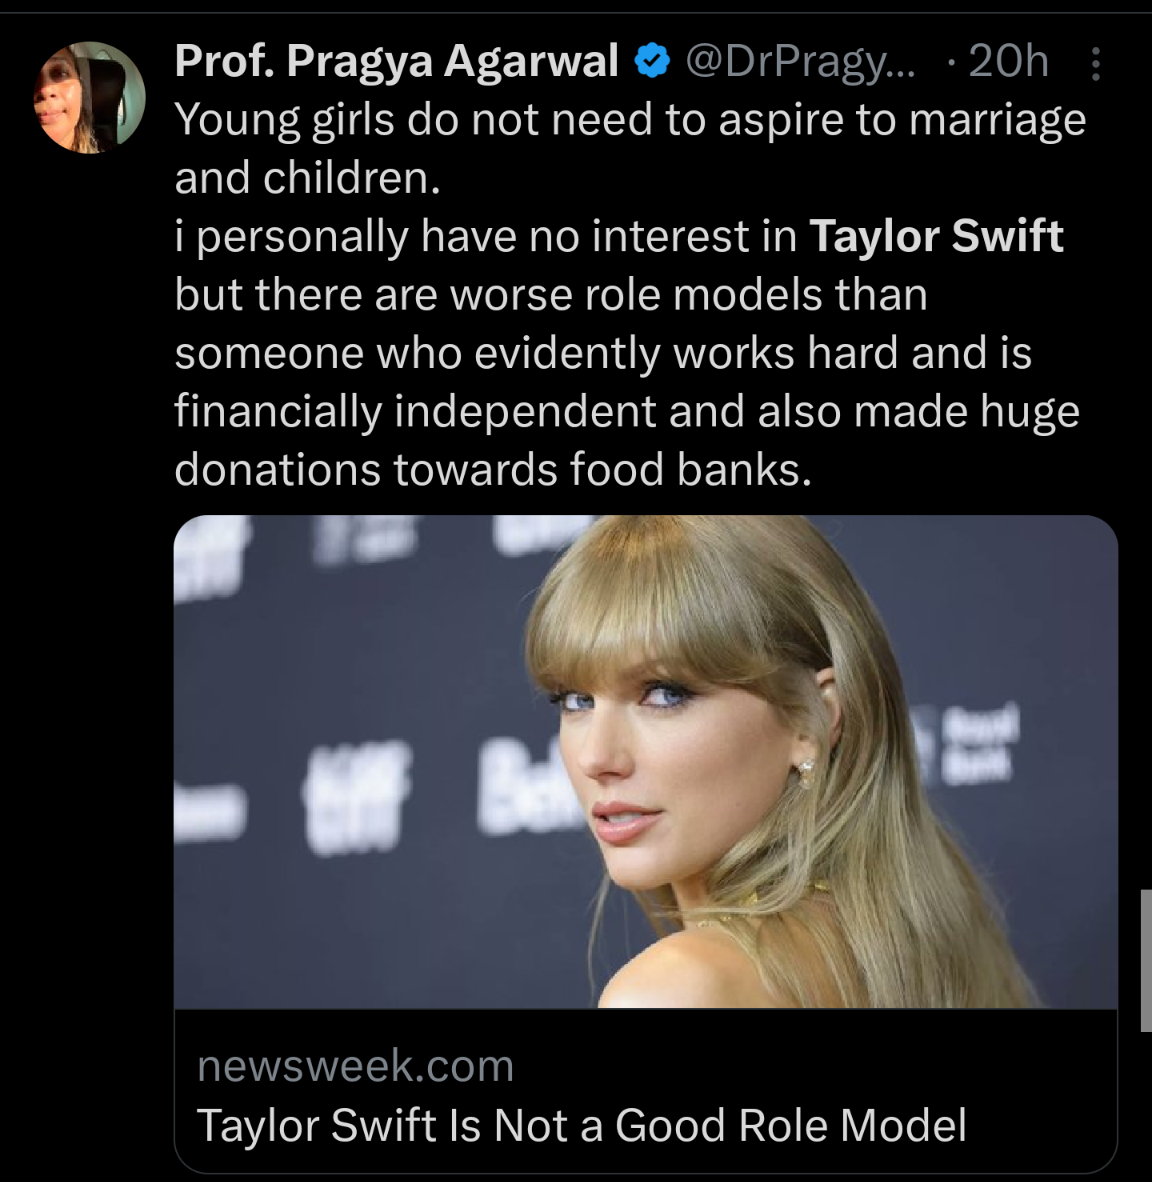Image resolution: width=1152 pixels, height=1182 pixels.
Task: Open the headline Taylor Swift Is Not a Good Role Model
Action: pyautogui.click(x=581, y=1125)
